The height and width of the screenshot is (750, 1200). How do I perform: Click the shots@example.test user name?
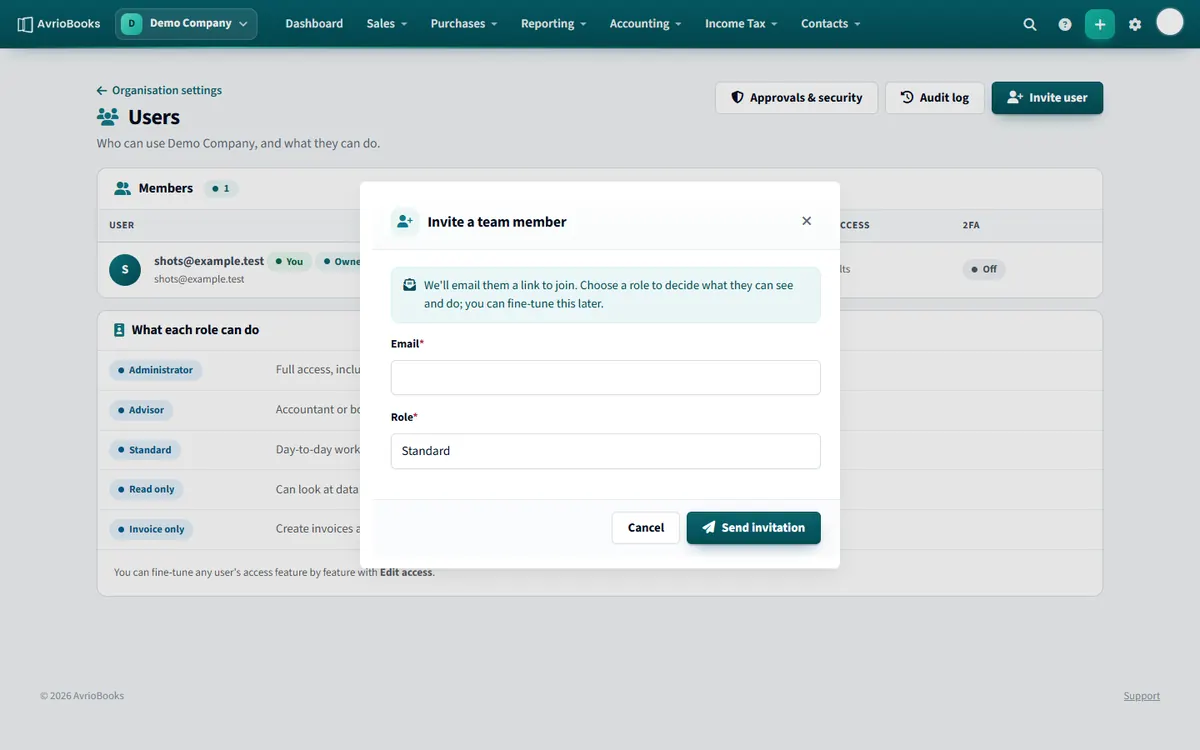click(209, 261)
